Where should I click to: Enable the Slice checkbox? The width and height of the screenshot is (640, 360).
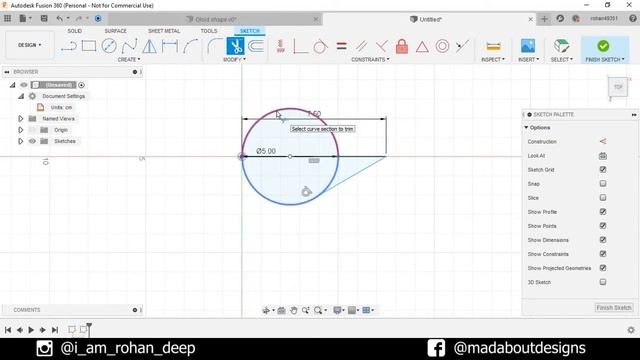603,198
